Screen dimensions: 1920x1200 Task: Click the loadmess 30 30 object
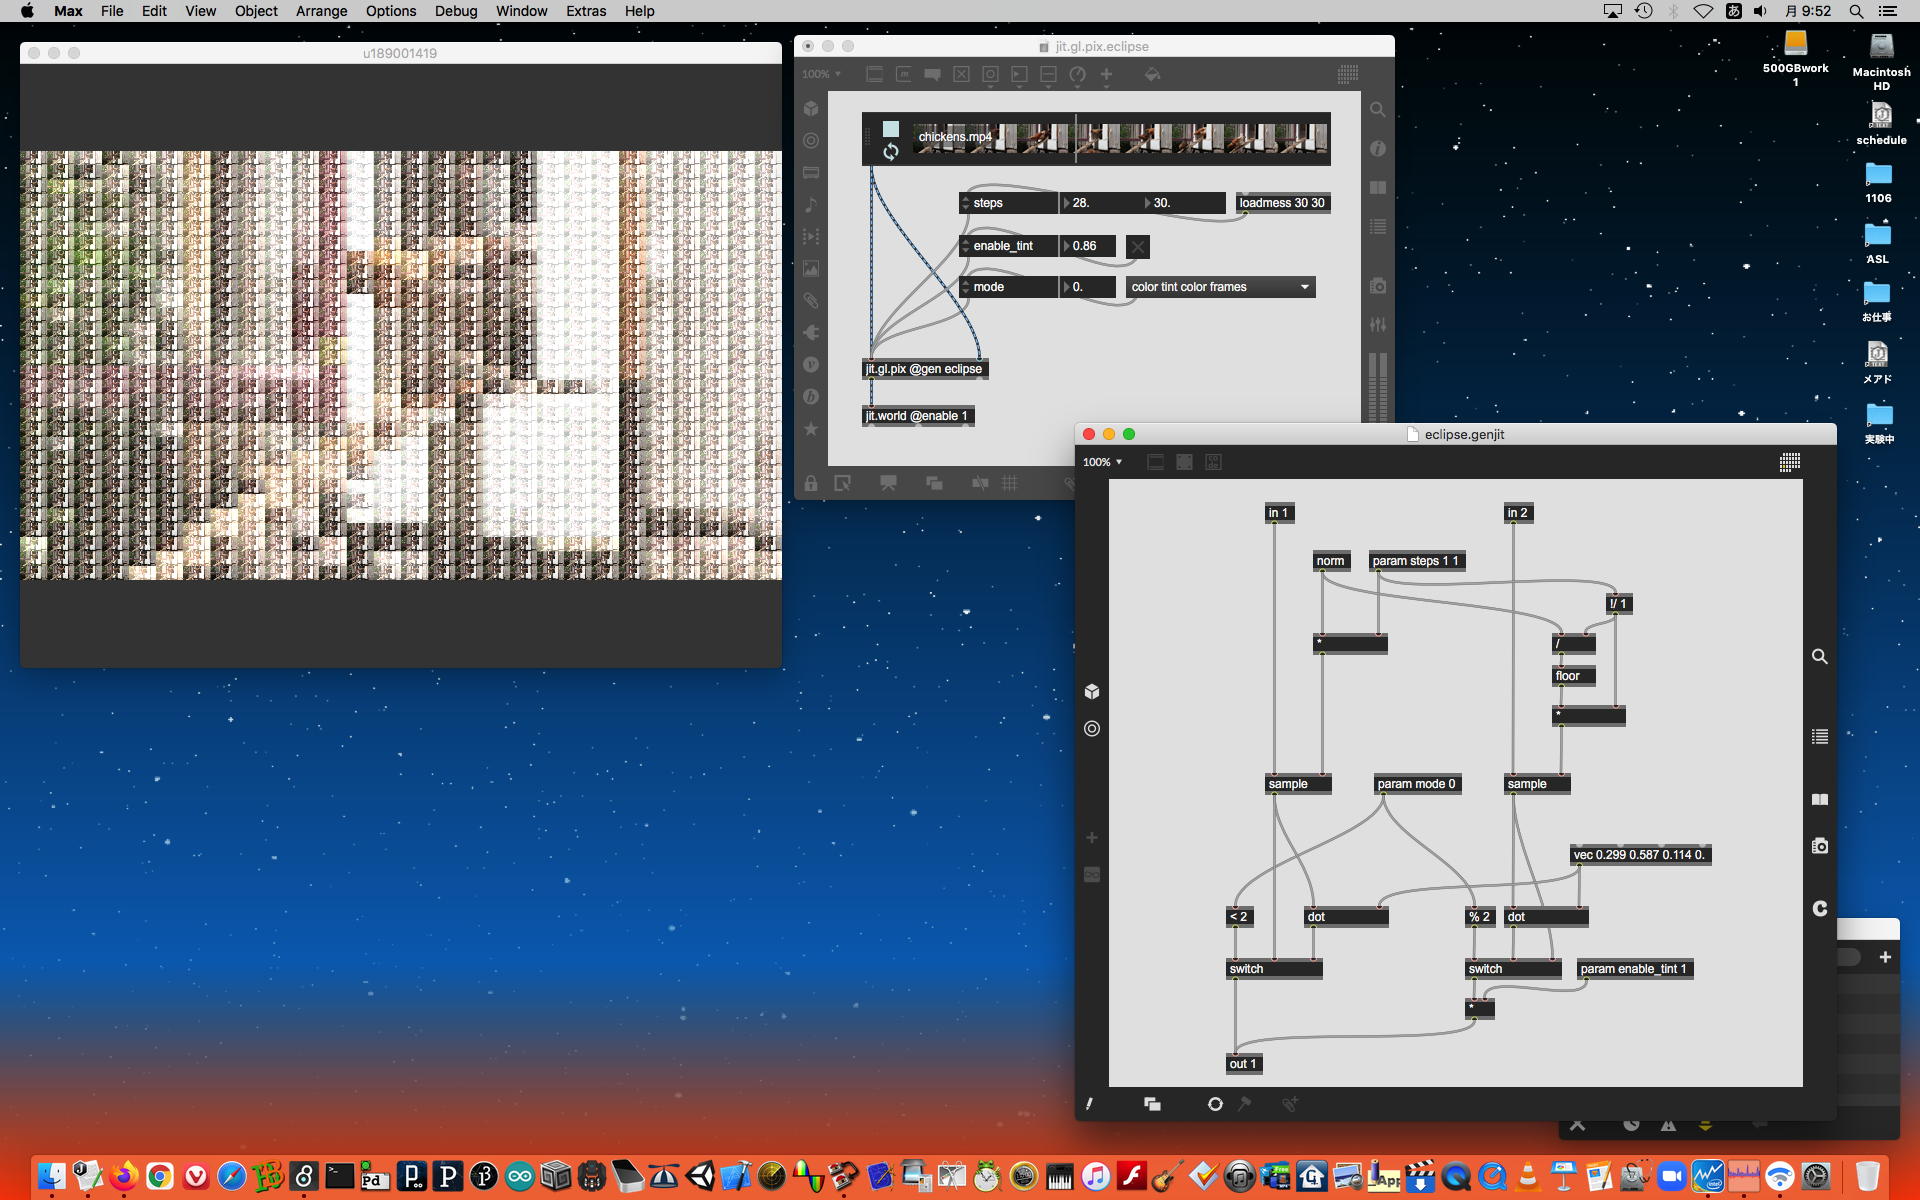click(x=1281, y=203)
